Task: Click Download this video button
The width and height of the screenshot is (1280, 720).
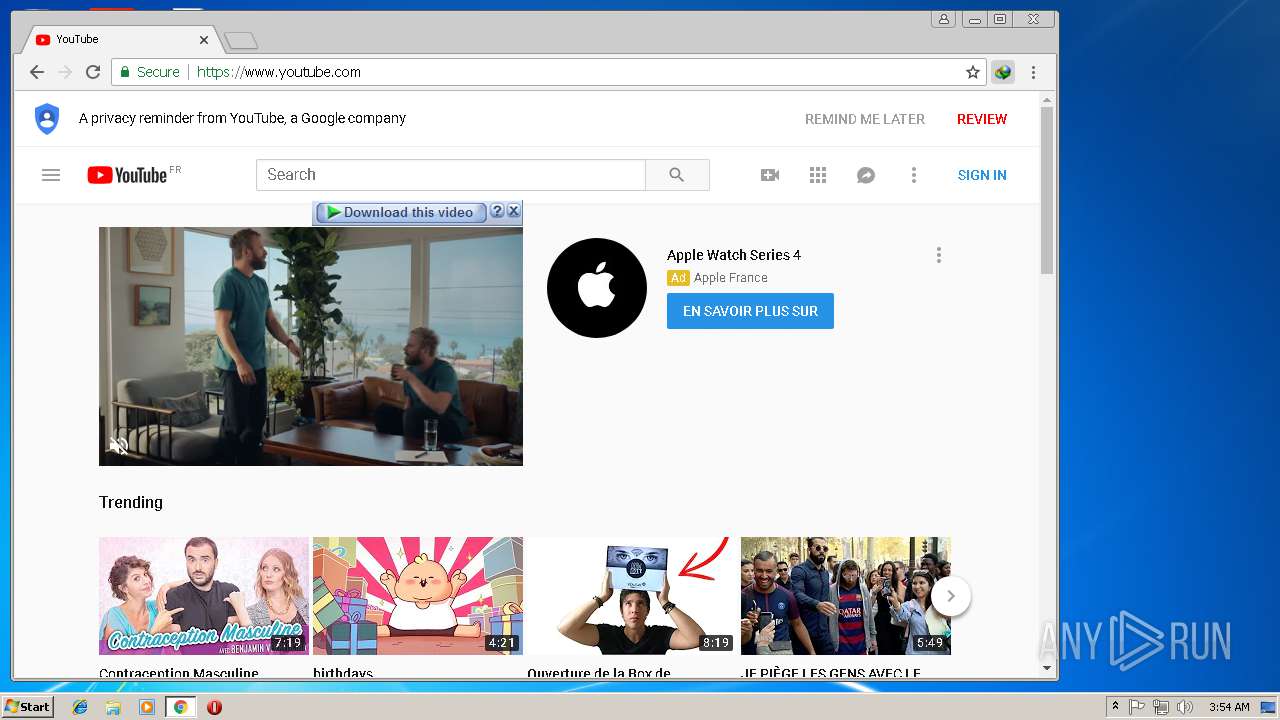Action: pos(401,212)
